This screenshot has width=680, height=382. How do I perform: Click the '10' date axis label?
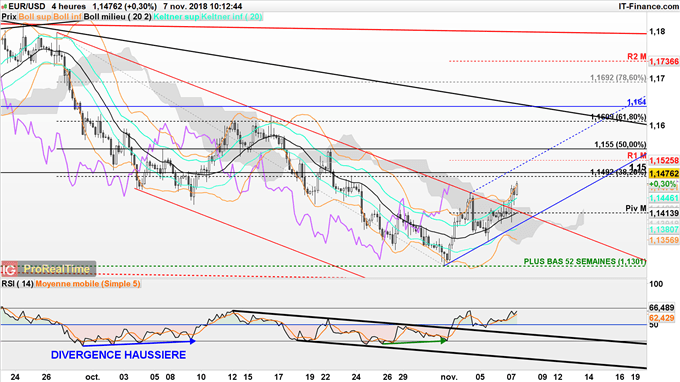pos(201,377)
